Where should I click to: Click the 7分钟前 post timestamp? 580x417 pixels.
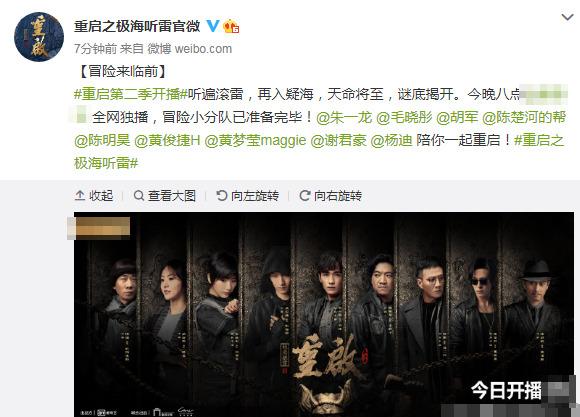pyautogui.click(x=95, y=48)
